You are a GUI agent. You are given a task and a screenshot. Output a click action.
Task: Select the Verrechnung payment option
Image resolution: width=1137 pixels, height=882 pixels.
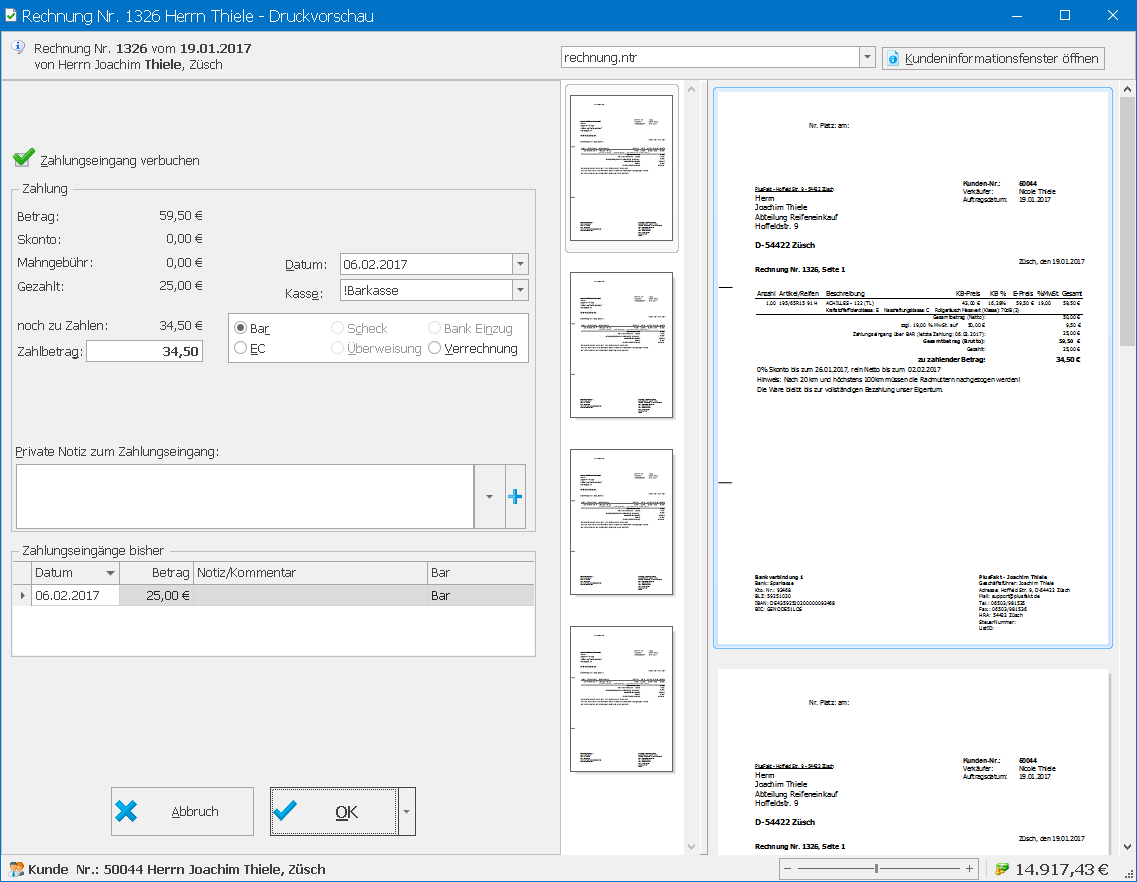pos(473,349)
